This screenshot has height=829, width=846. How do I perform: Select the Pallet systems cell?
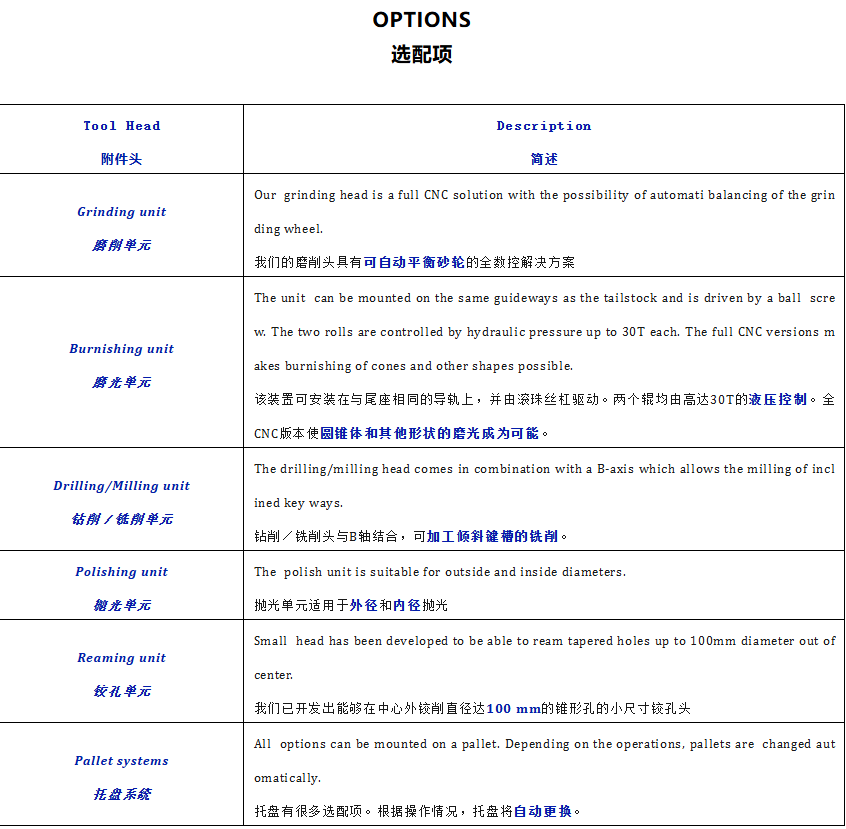click(x=121, y=761)
